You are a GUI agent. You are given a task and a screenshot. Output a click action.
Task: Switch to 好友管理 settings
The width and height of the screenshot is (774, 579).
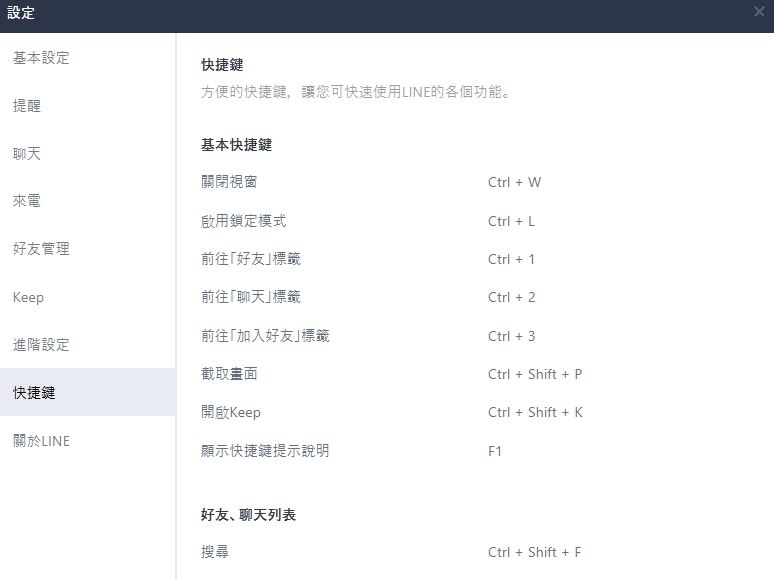(x=41, y=249)
